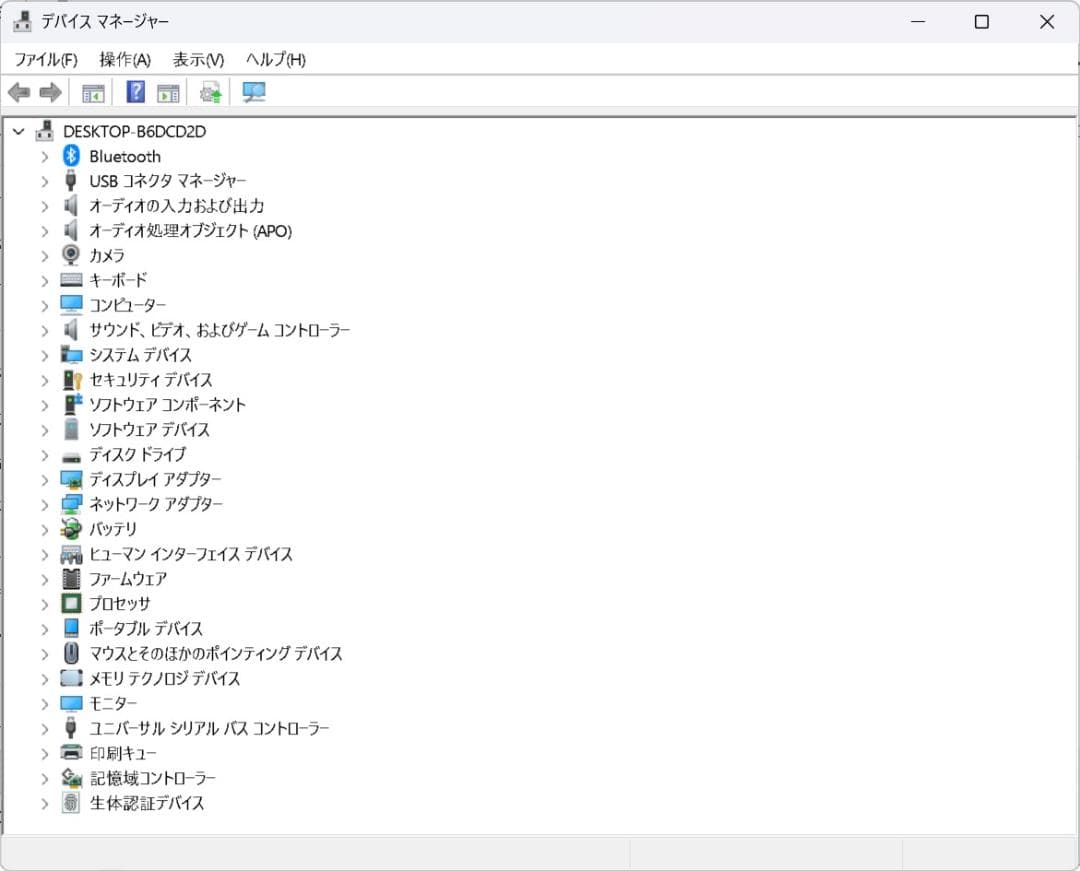Click the Properties toolbar icon

(x=168, y=92)
